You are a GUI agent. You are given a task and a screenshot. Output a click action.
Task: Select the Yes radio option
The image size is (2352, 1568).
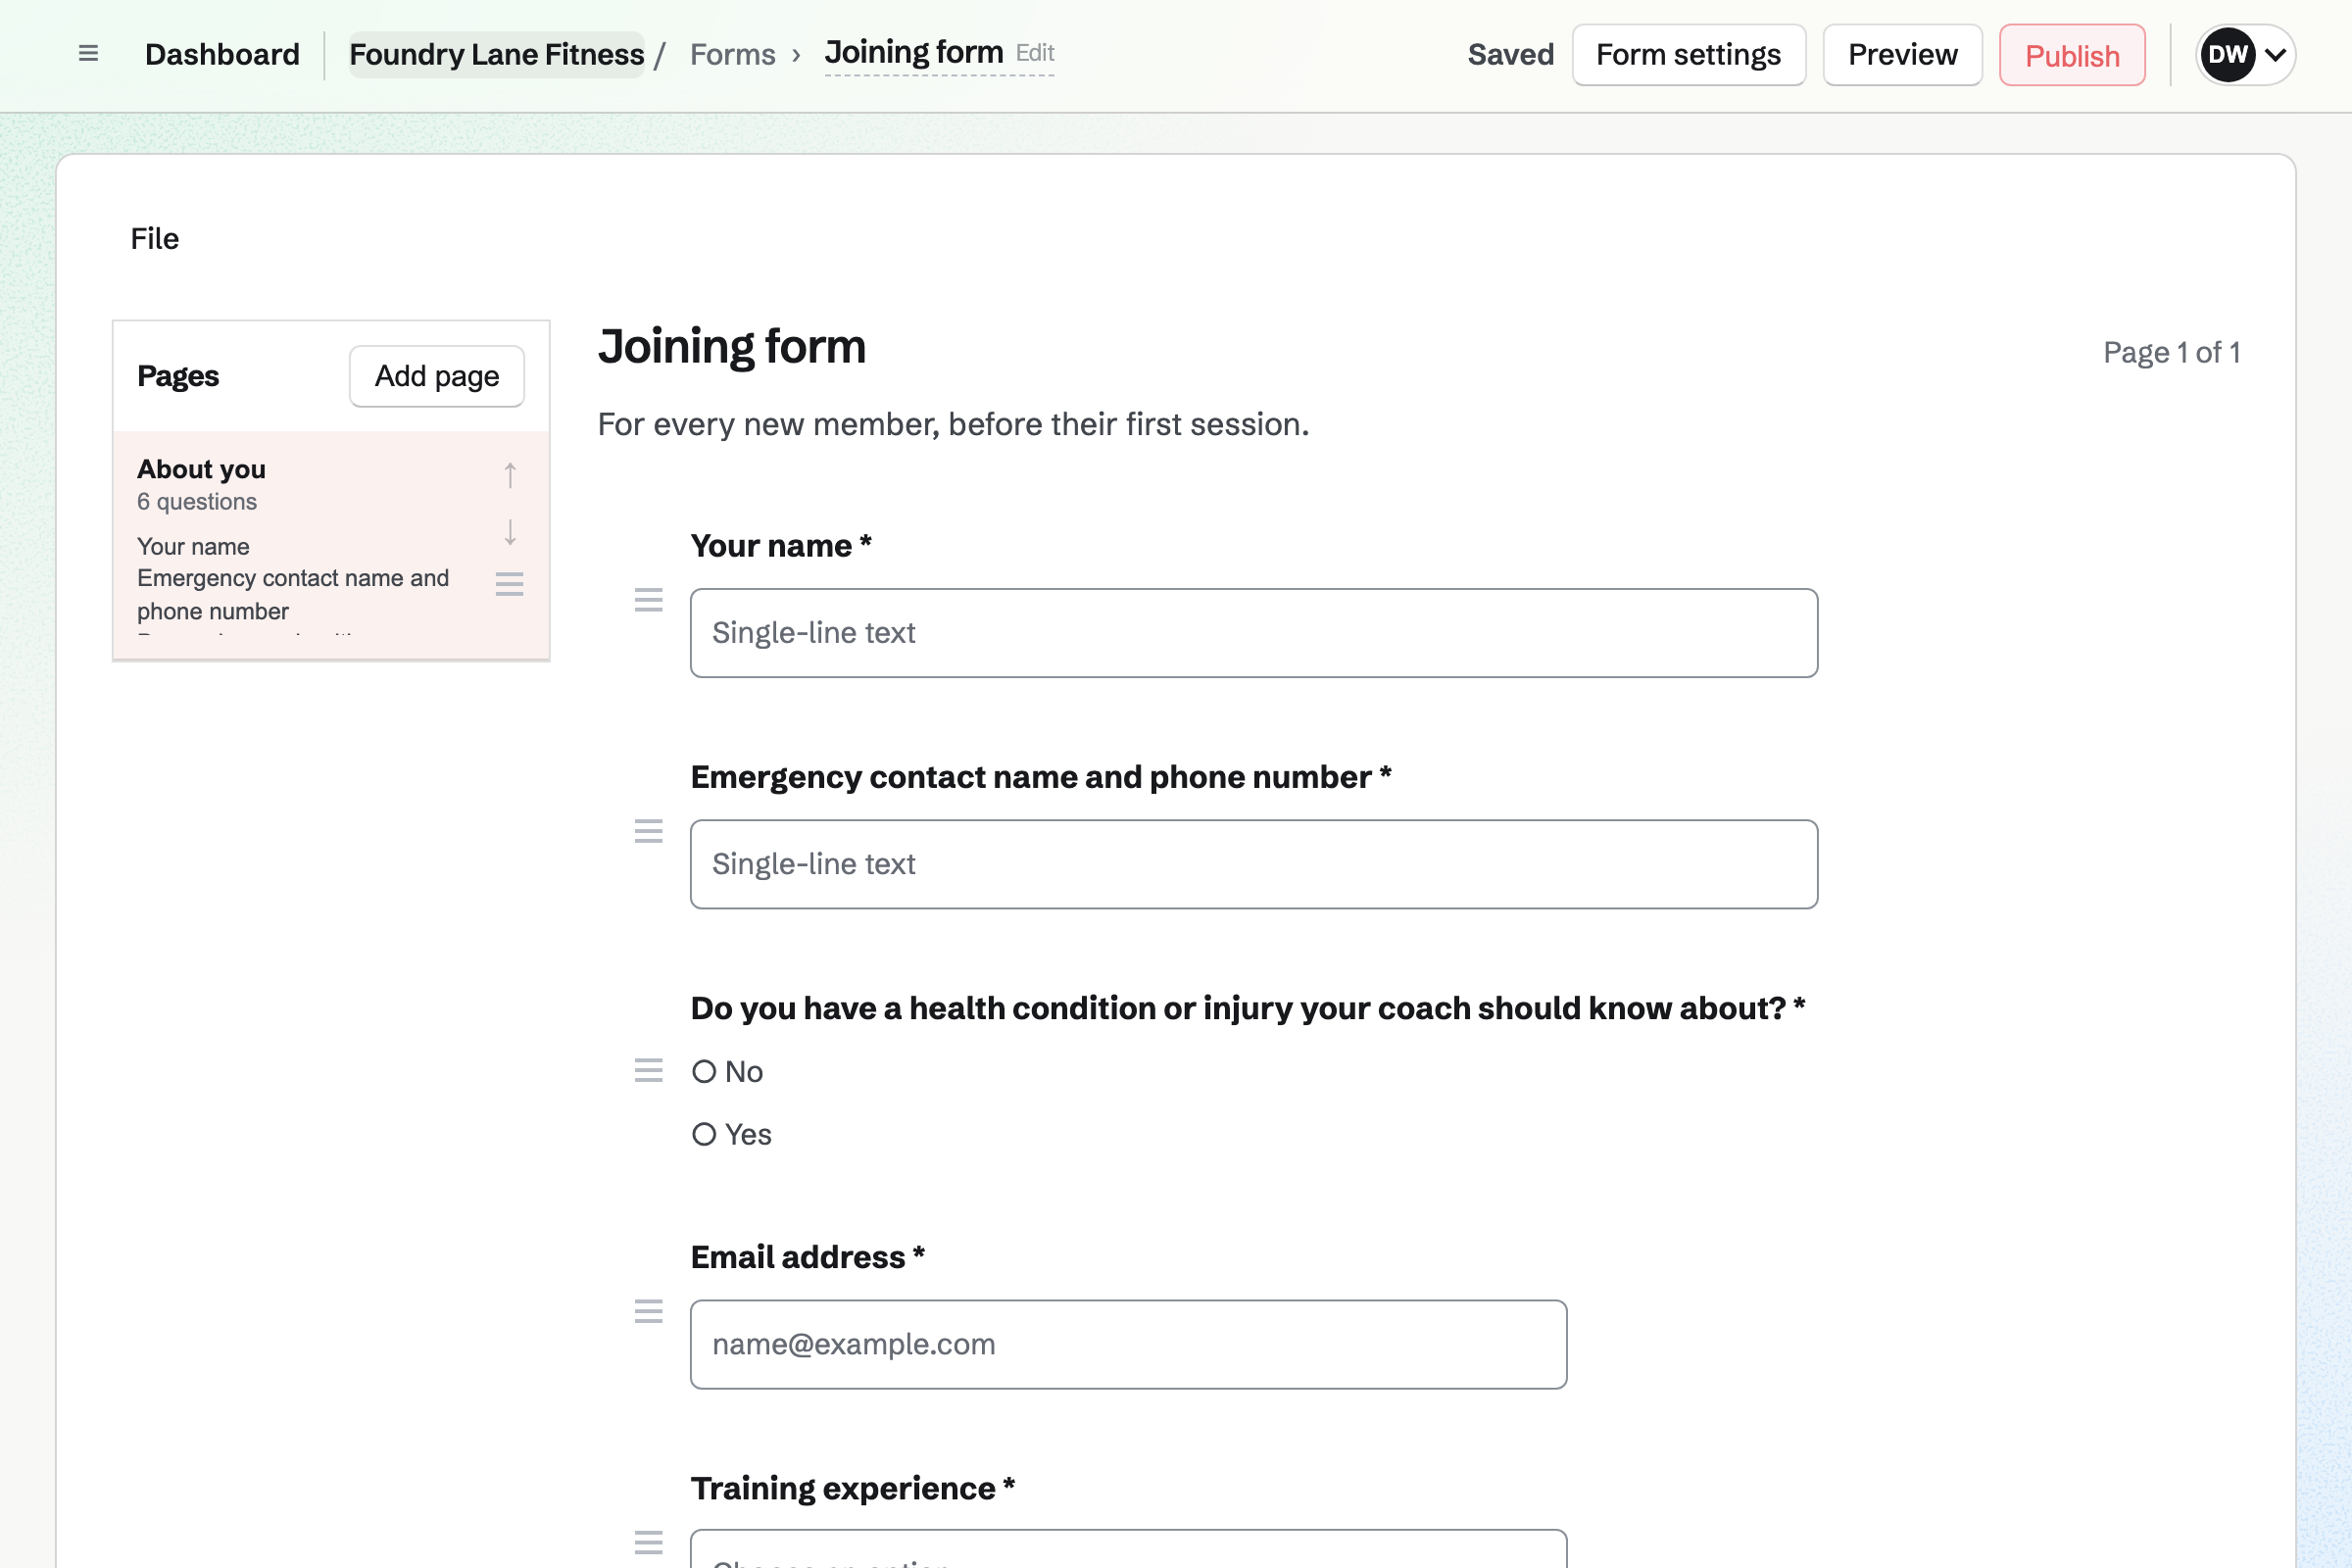(x=704, y=1134)
